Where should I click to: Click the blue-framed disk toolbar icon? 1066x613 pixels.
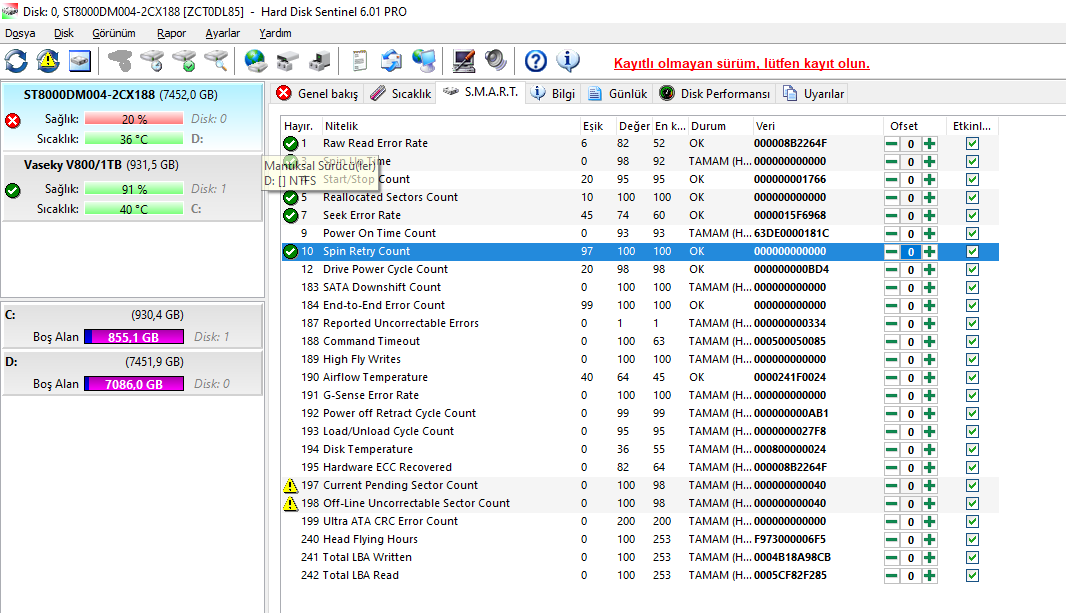click(x=80, y=61)
